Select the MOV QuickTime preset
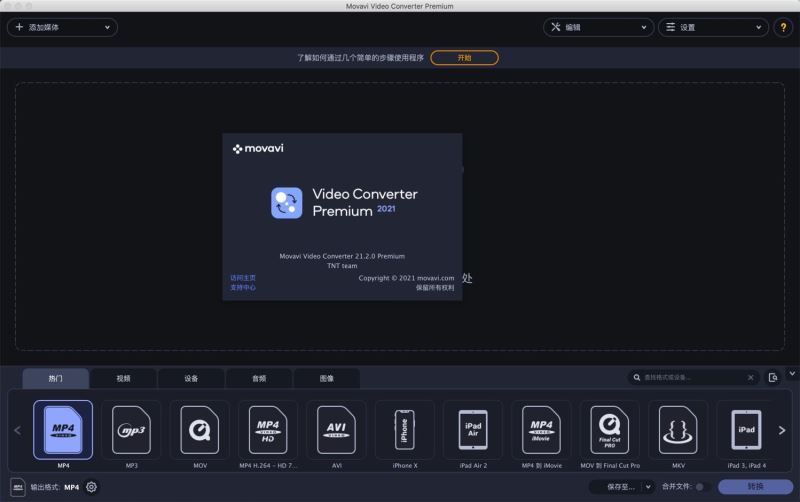800x502 pixels. click(x=200, y=430)
